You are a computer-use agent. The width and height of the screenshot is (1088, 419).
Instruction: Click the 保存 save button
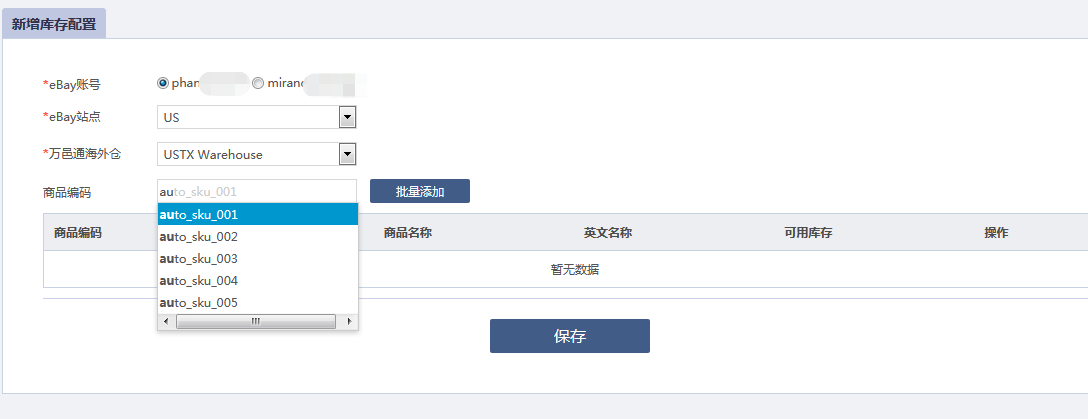[x=570, y=336]
